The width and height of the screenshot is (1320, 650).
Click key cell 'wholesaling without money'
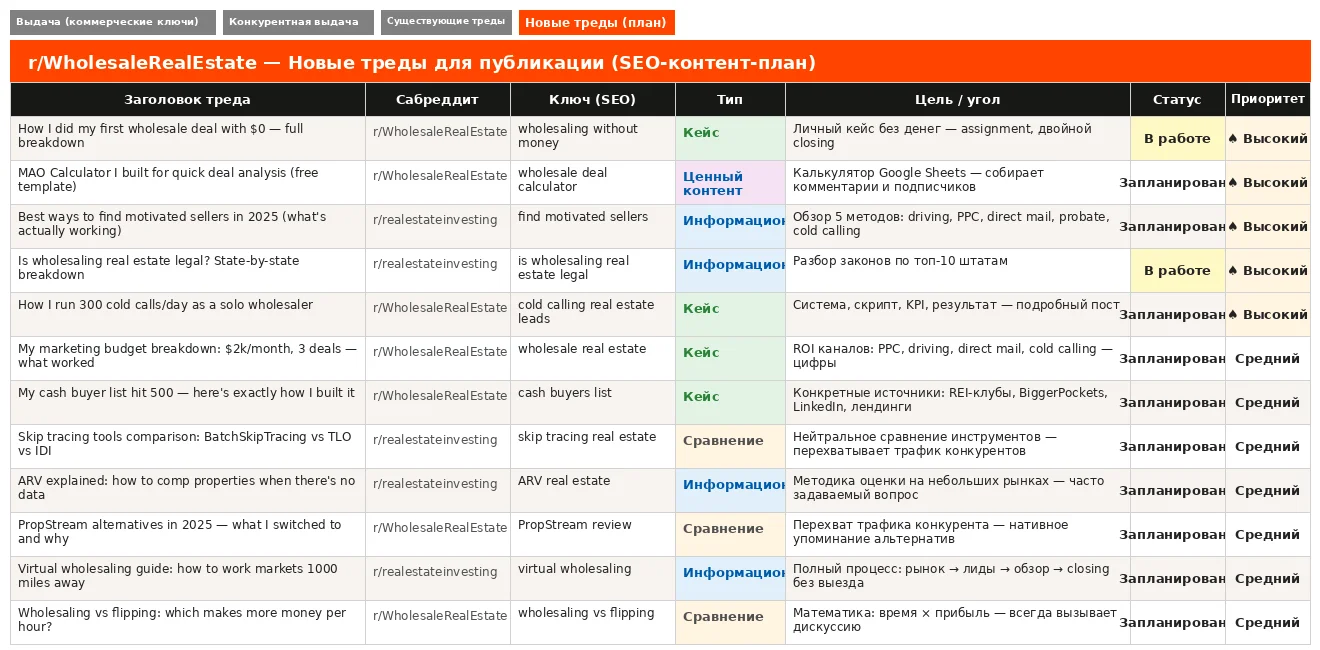pyautogui.click(x=593, y=139)
